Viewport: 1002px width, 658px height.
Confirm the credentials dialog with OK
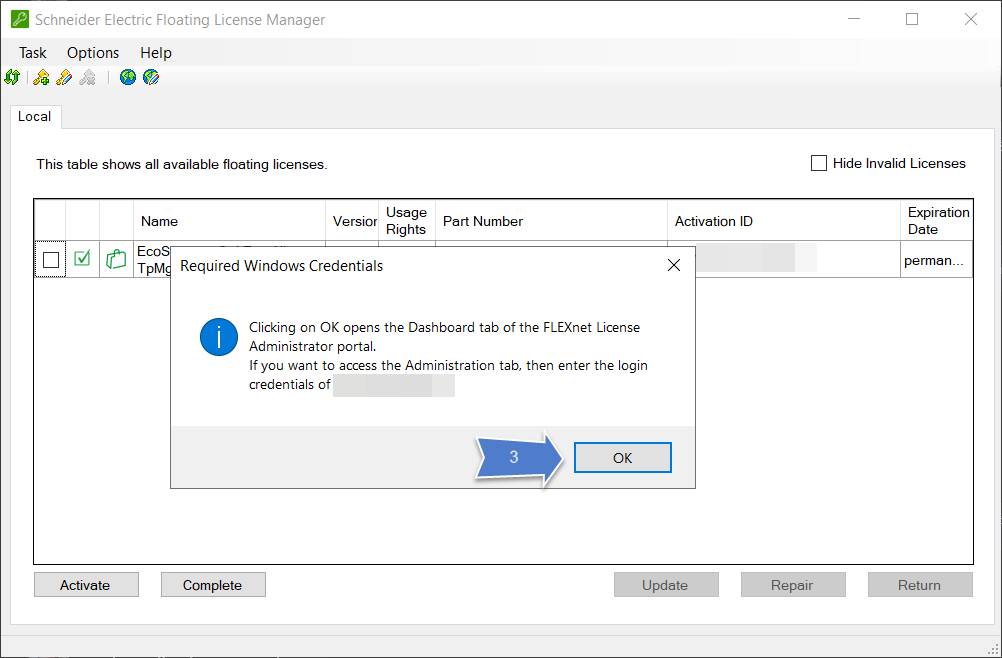coord(622,458)
